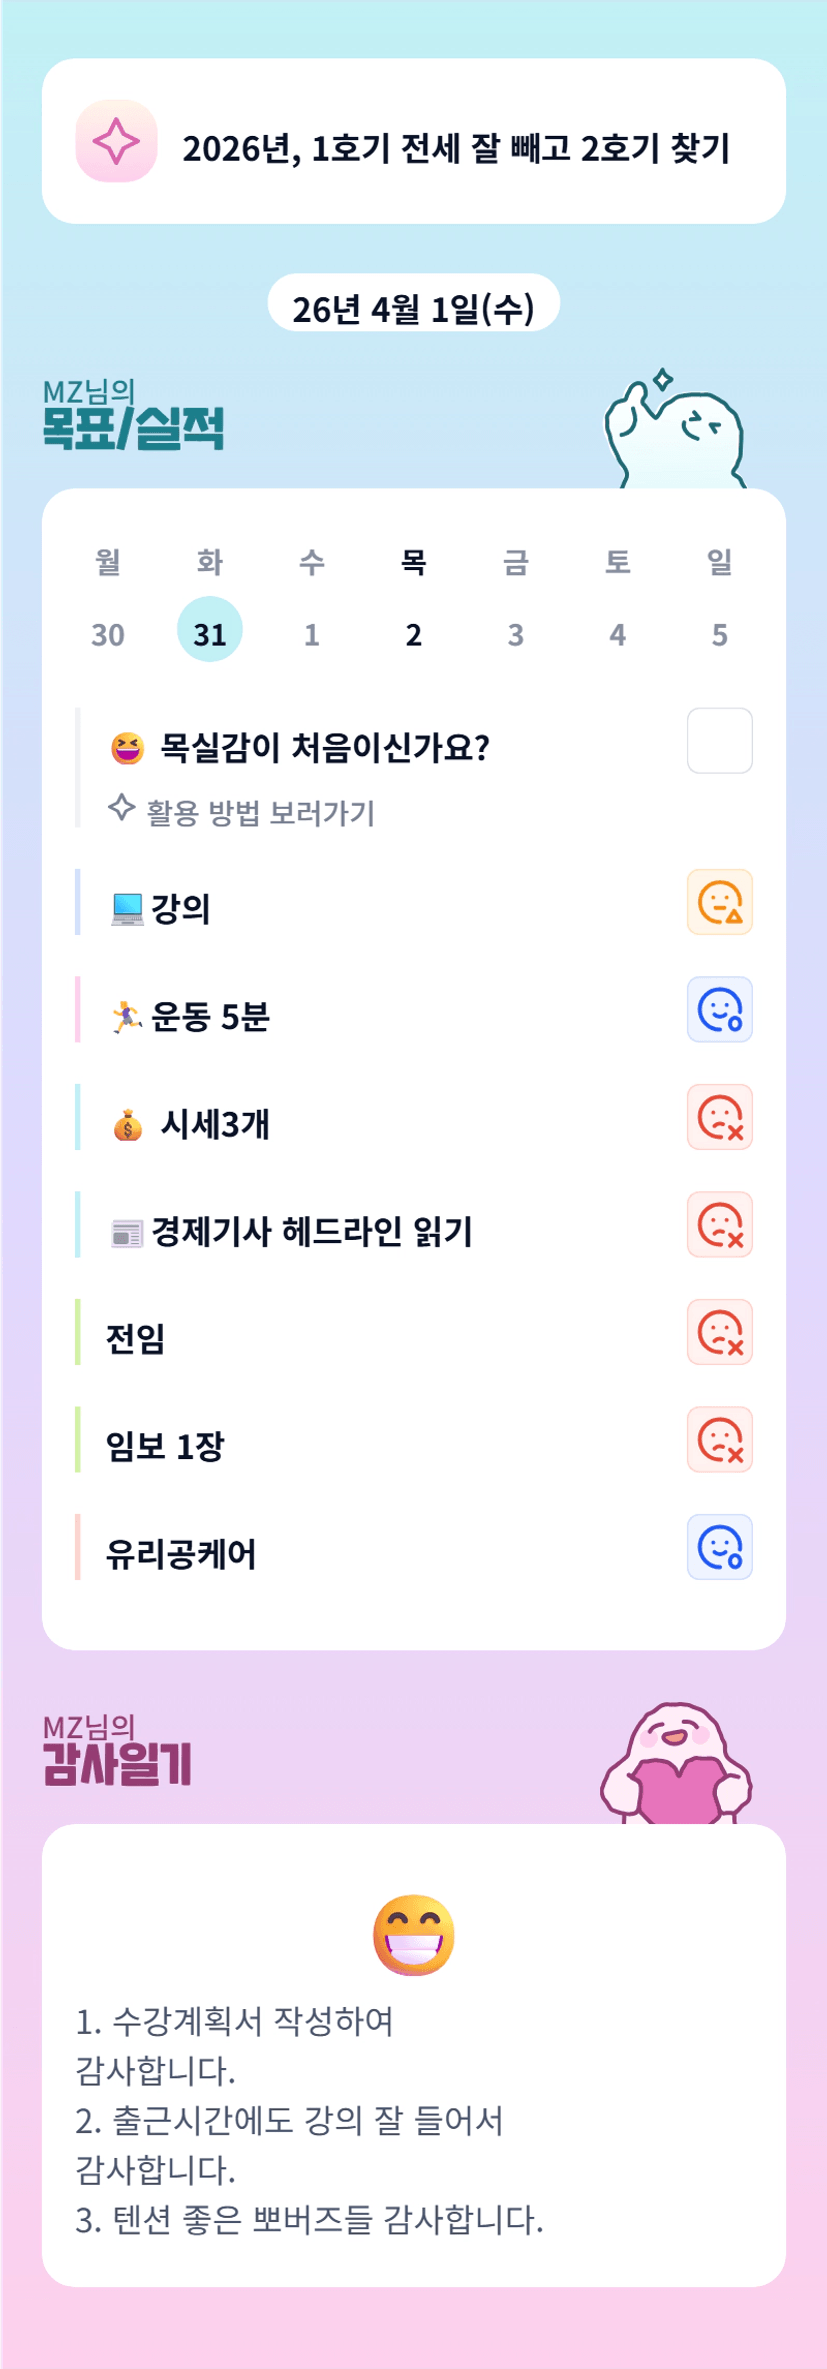Click the 2026년 goal title text
Image resolution: width=827 pixels, height=2369 pixels.
[456, 149]
